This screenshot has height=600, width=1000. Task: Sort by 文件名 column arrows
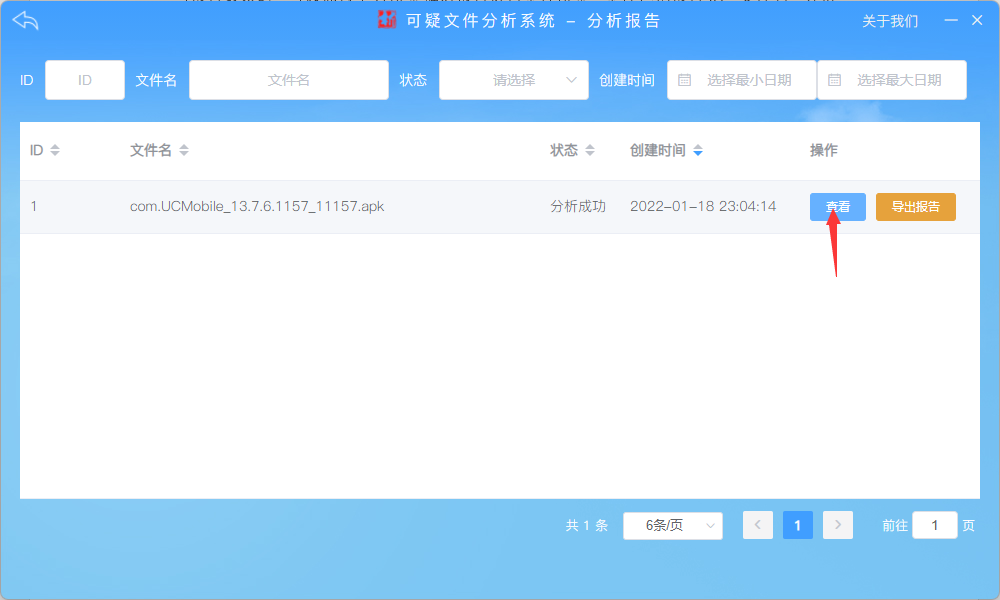[184, 150]
